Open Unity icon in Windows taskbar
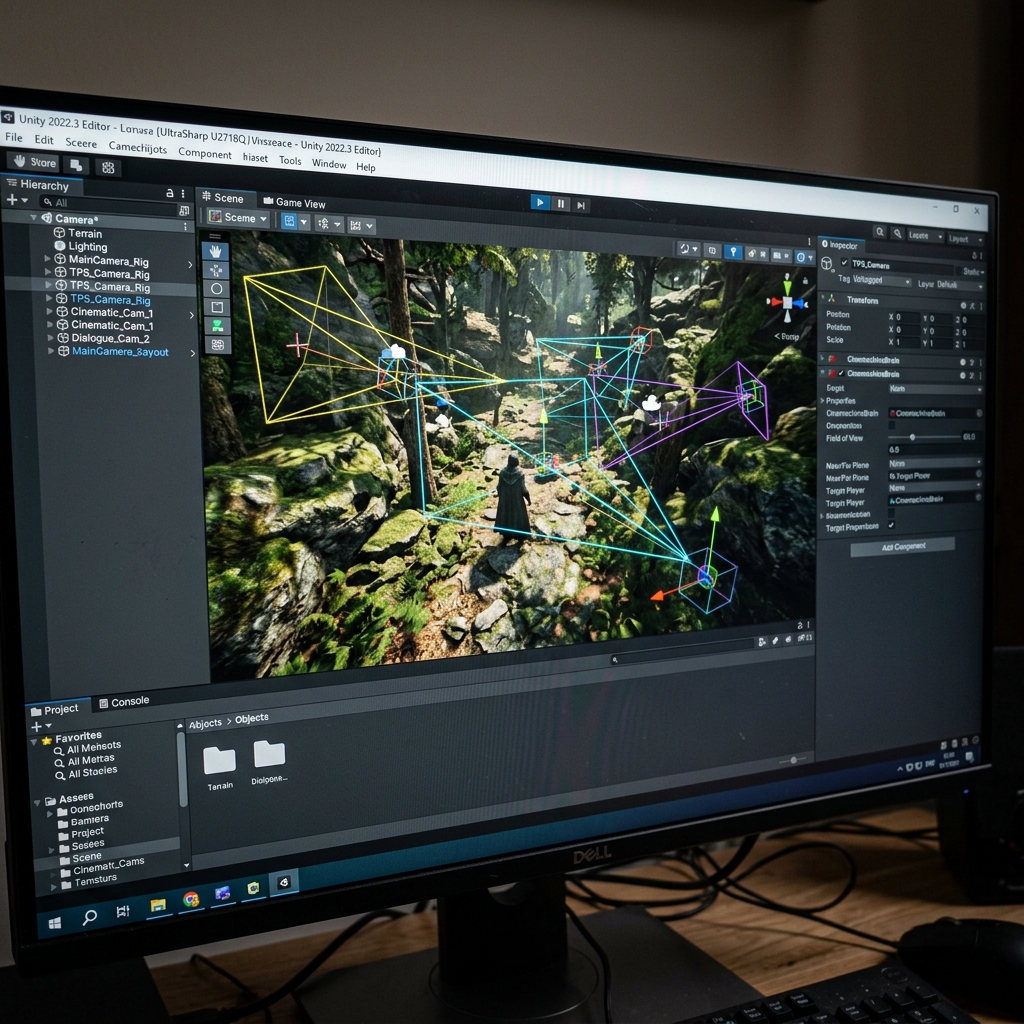Image resolution: width=1024 pixels, height=1024 pixels. click(x=284, y=883)
